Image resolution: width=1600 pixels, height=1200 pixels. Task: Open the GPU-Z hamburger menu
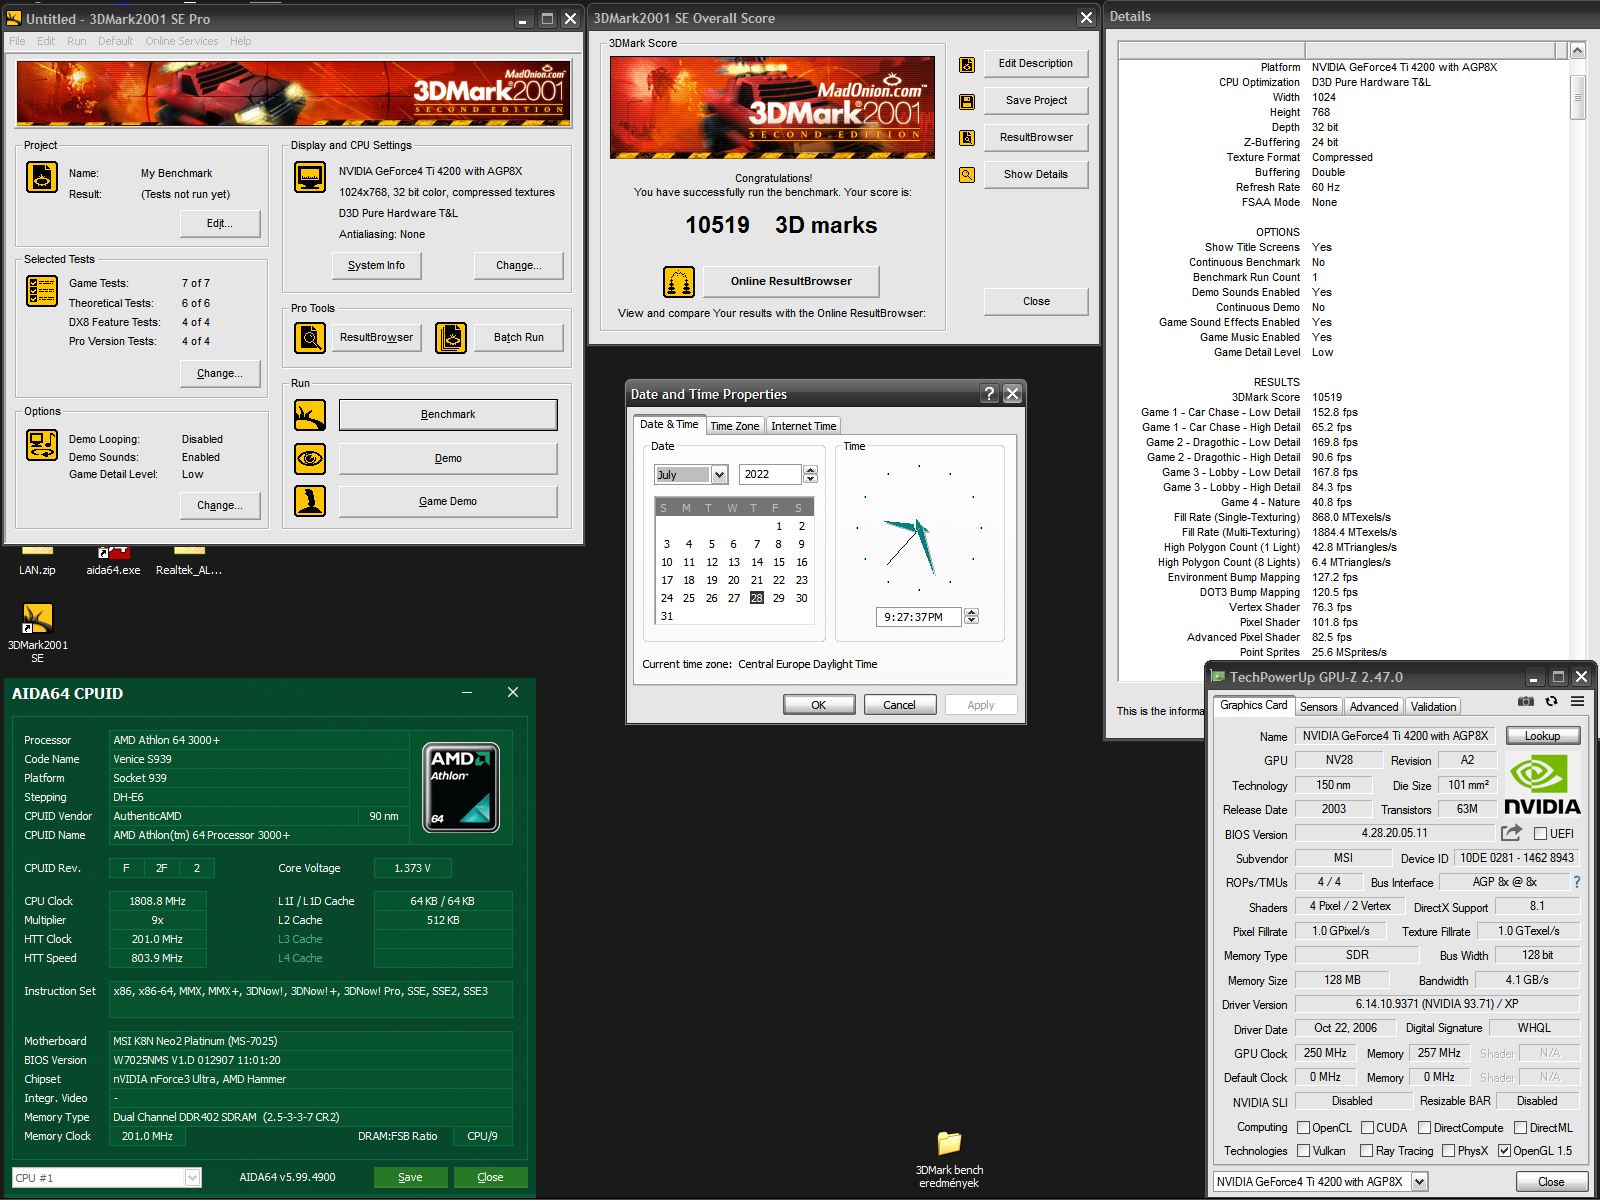click(x=1578, y=702)
